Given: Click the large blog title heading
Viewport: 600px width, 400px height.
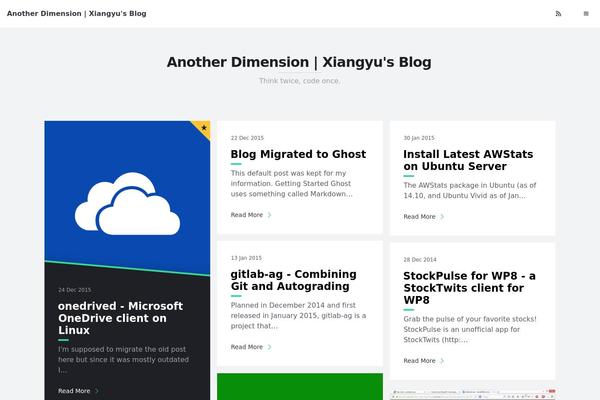Looking at the screenshot, I should pyautogui.click(x=299, y=62).
